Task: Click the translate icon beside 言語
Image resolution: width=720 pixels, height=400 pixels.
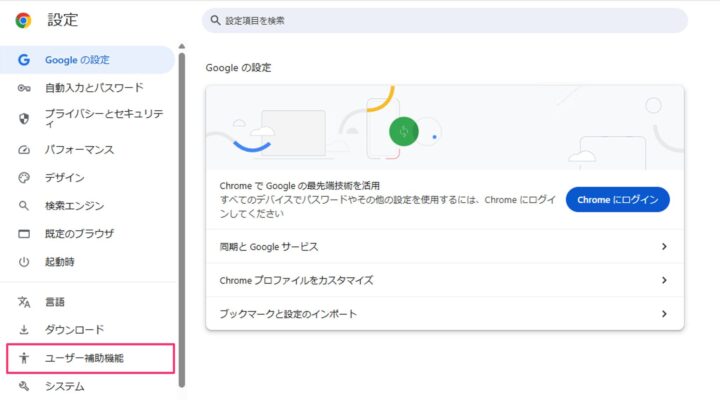Action: click(24, 302)
